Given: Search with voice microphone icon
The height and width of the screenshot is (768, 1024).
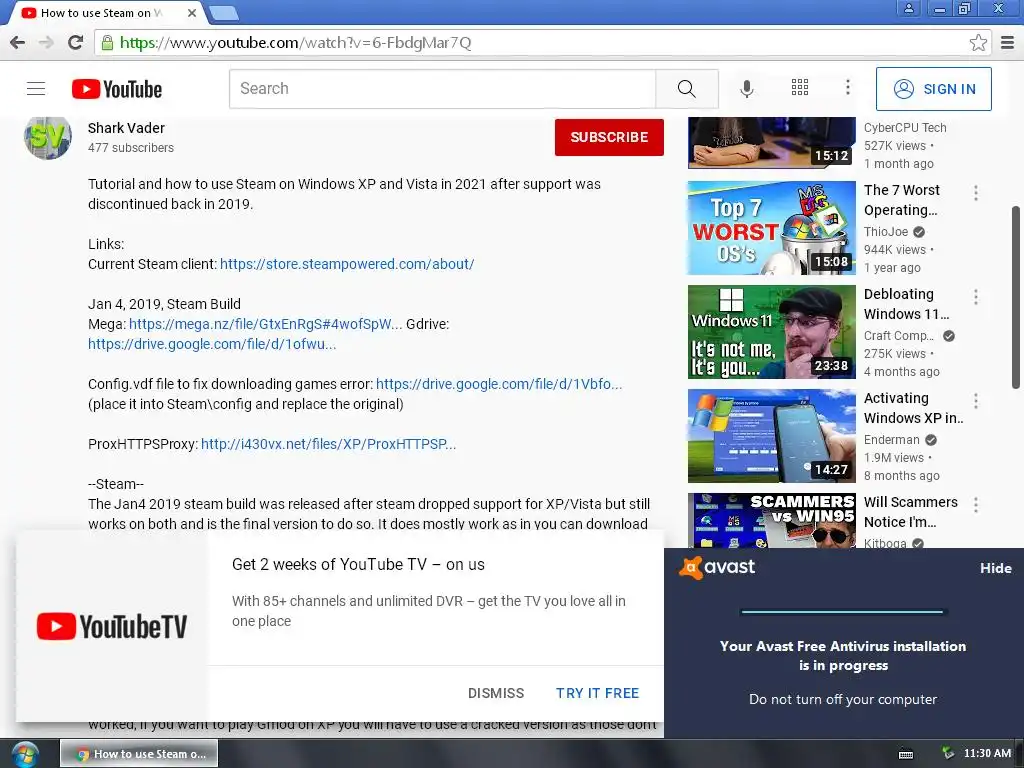Looking at the screenshot, I should tap(746, 89).
